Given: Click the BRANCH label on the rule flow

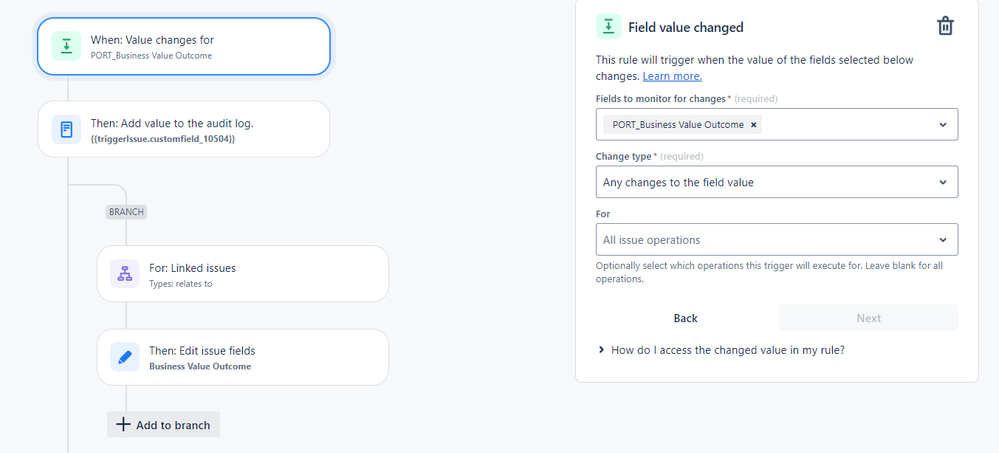Looking at the screenshot, I should pos(127,212).
